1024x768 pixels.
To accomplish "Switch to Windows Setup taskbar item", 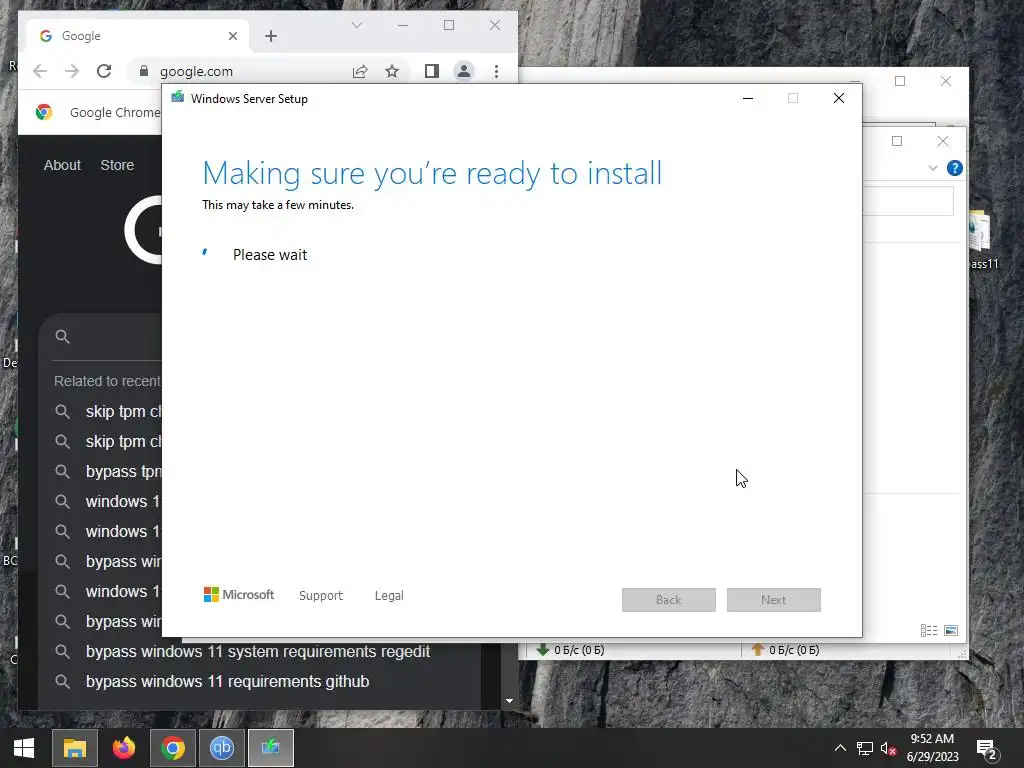I will (x=270, y=748).
